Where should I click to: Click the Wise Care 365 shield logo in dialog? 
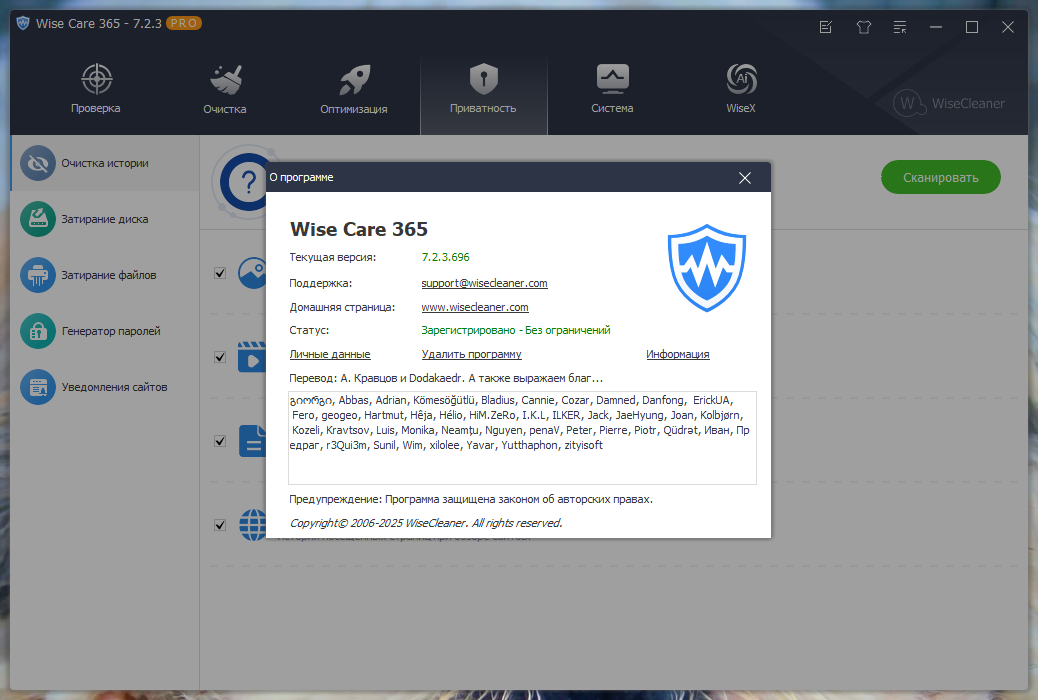[x=707, y=268]
